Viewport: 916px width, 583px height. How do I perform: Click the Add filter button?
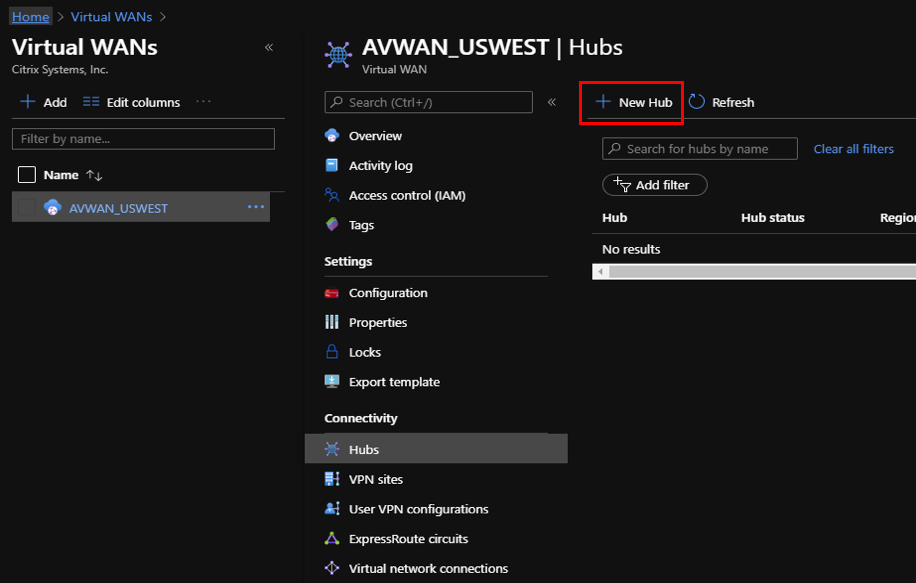[654, 185]
